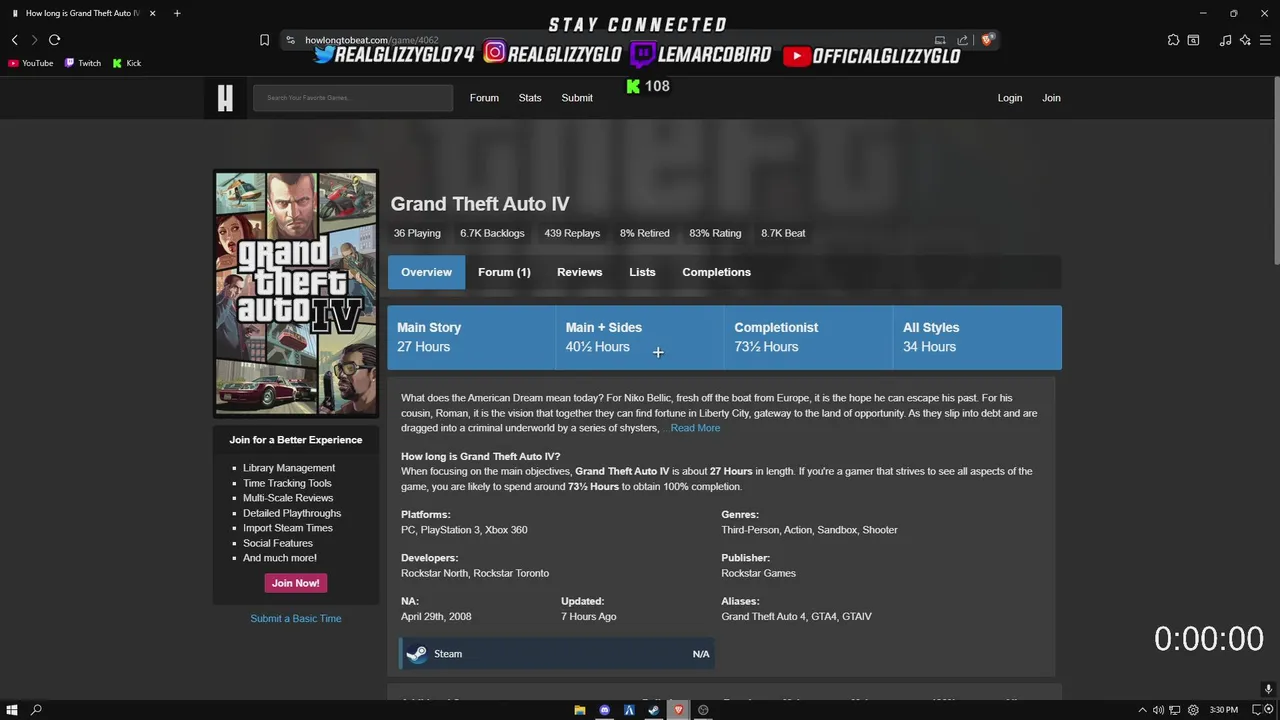The height and width of the screenshot is (720, 1280).
Task: Open the volume icon in system tray
Action: tap(1158, 710)
